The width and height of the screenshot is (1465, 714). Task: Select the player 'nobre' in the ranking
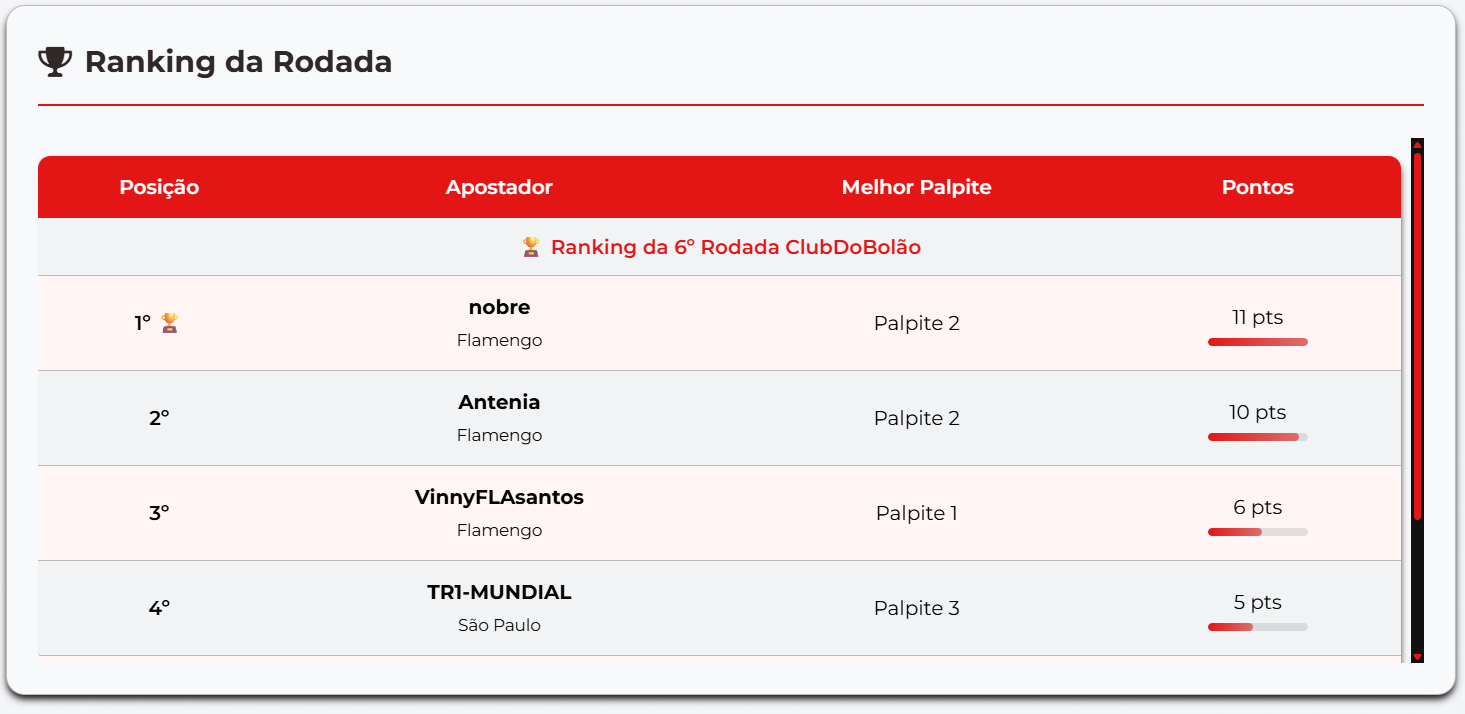click(499, 307)
